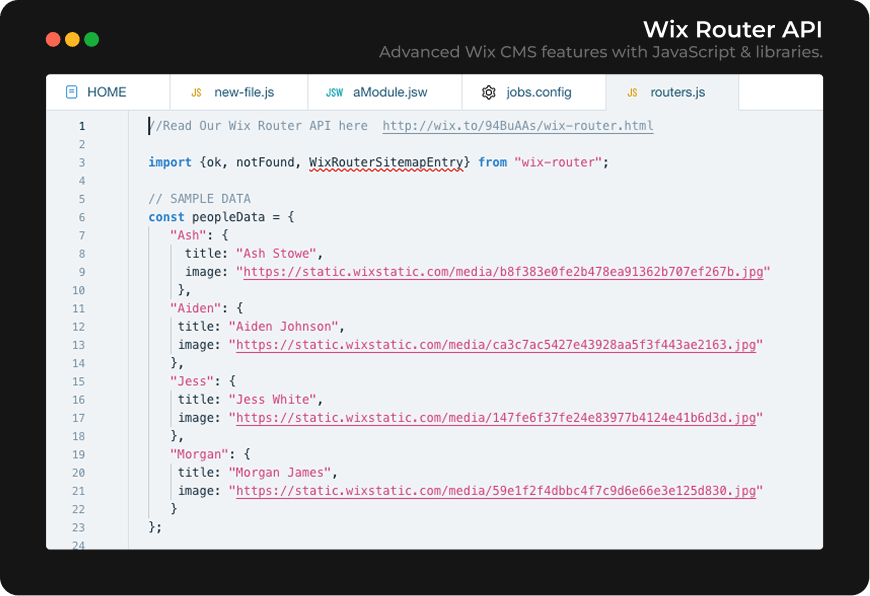Screen dimensions: 870x596
Task: Click line number 6 in the gutter
Action: [82, 217]
